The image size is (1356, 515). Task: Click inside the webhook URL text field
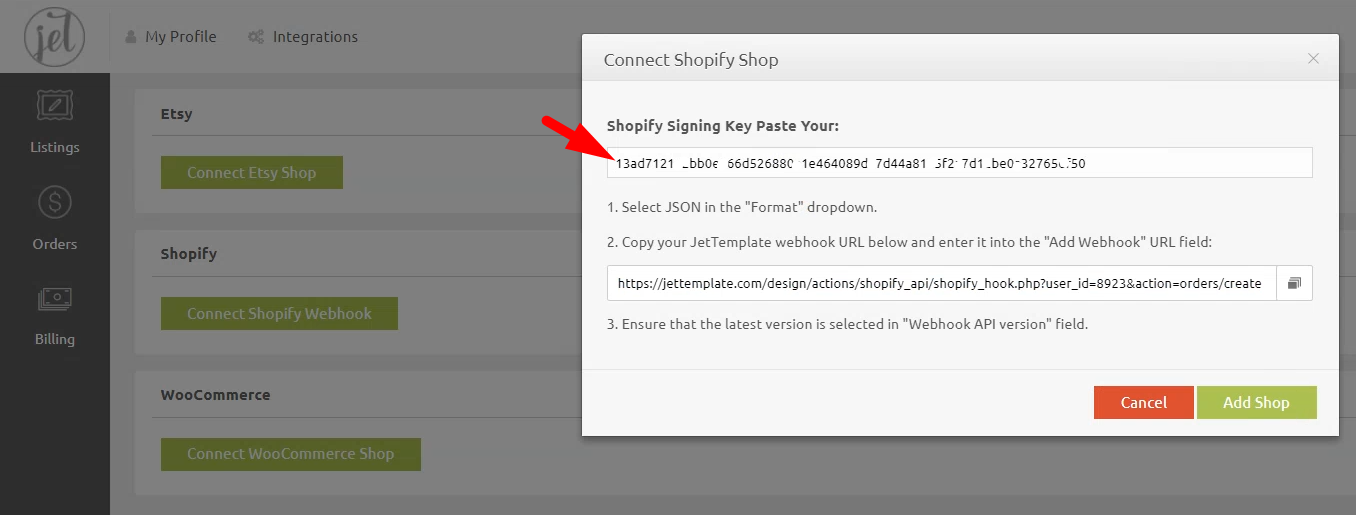940,283
